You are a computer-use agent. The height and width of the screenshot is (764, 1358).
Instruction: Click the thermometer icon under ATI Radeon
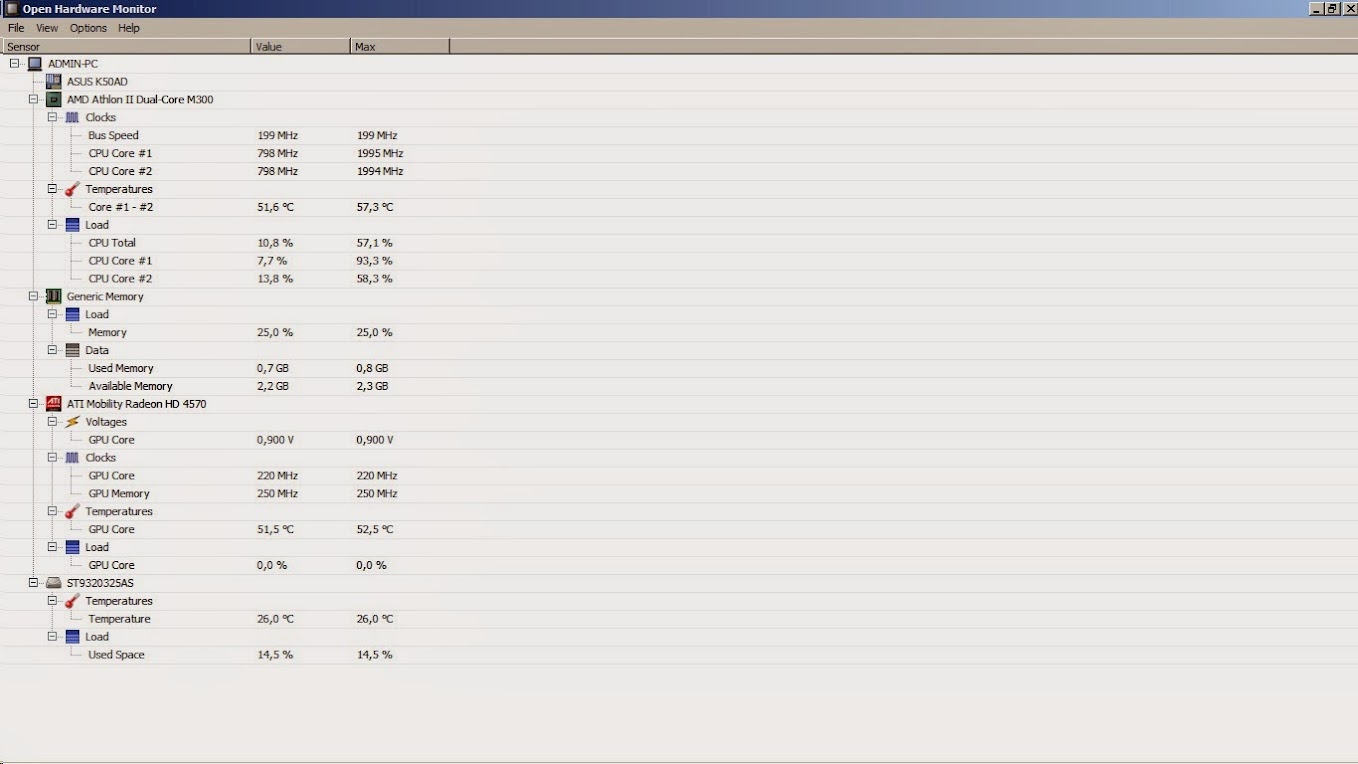pos(72,512)
